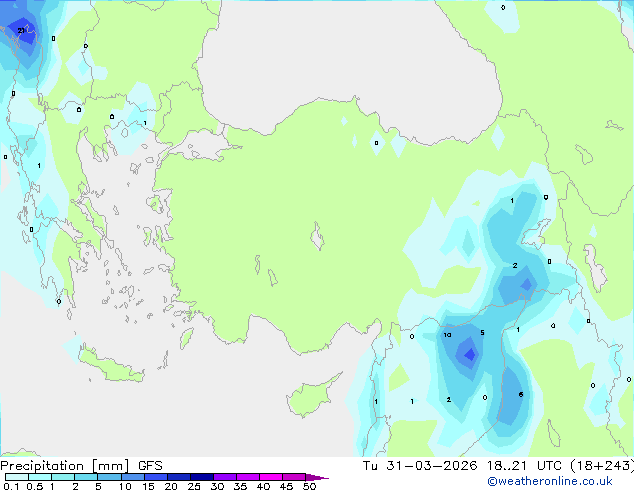Screen dimensions: 634x490
Task: Pick the 5–10 mm legend color swatch
Action: pos(109,477)
